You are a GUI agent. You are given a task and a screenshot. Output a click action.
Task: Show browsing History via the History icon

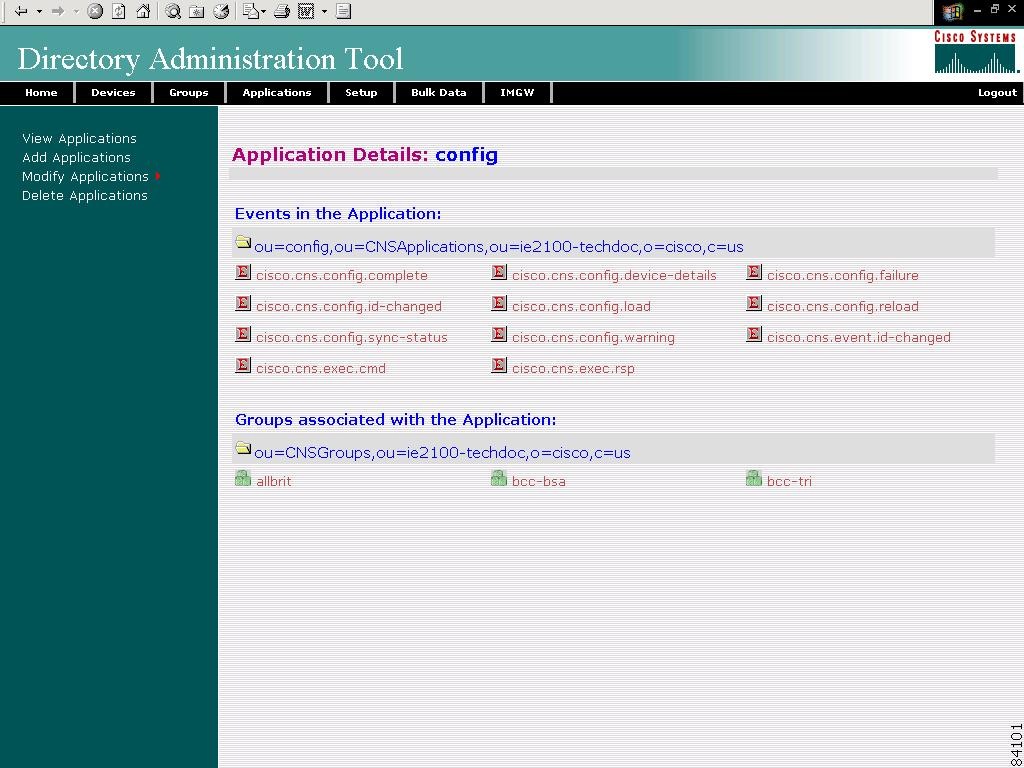click(221, 13)
